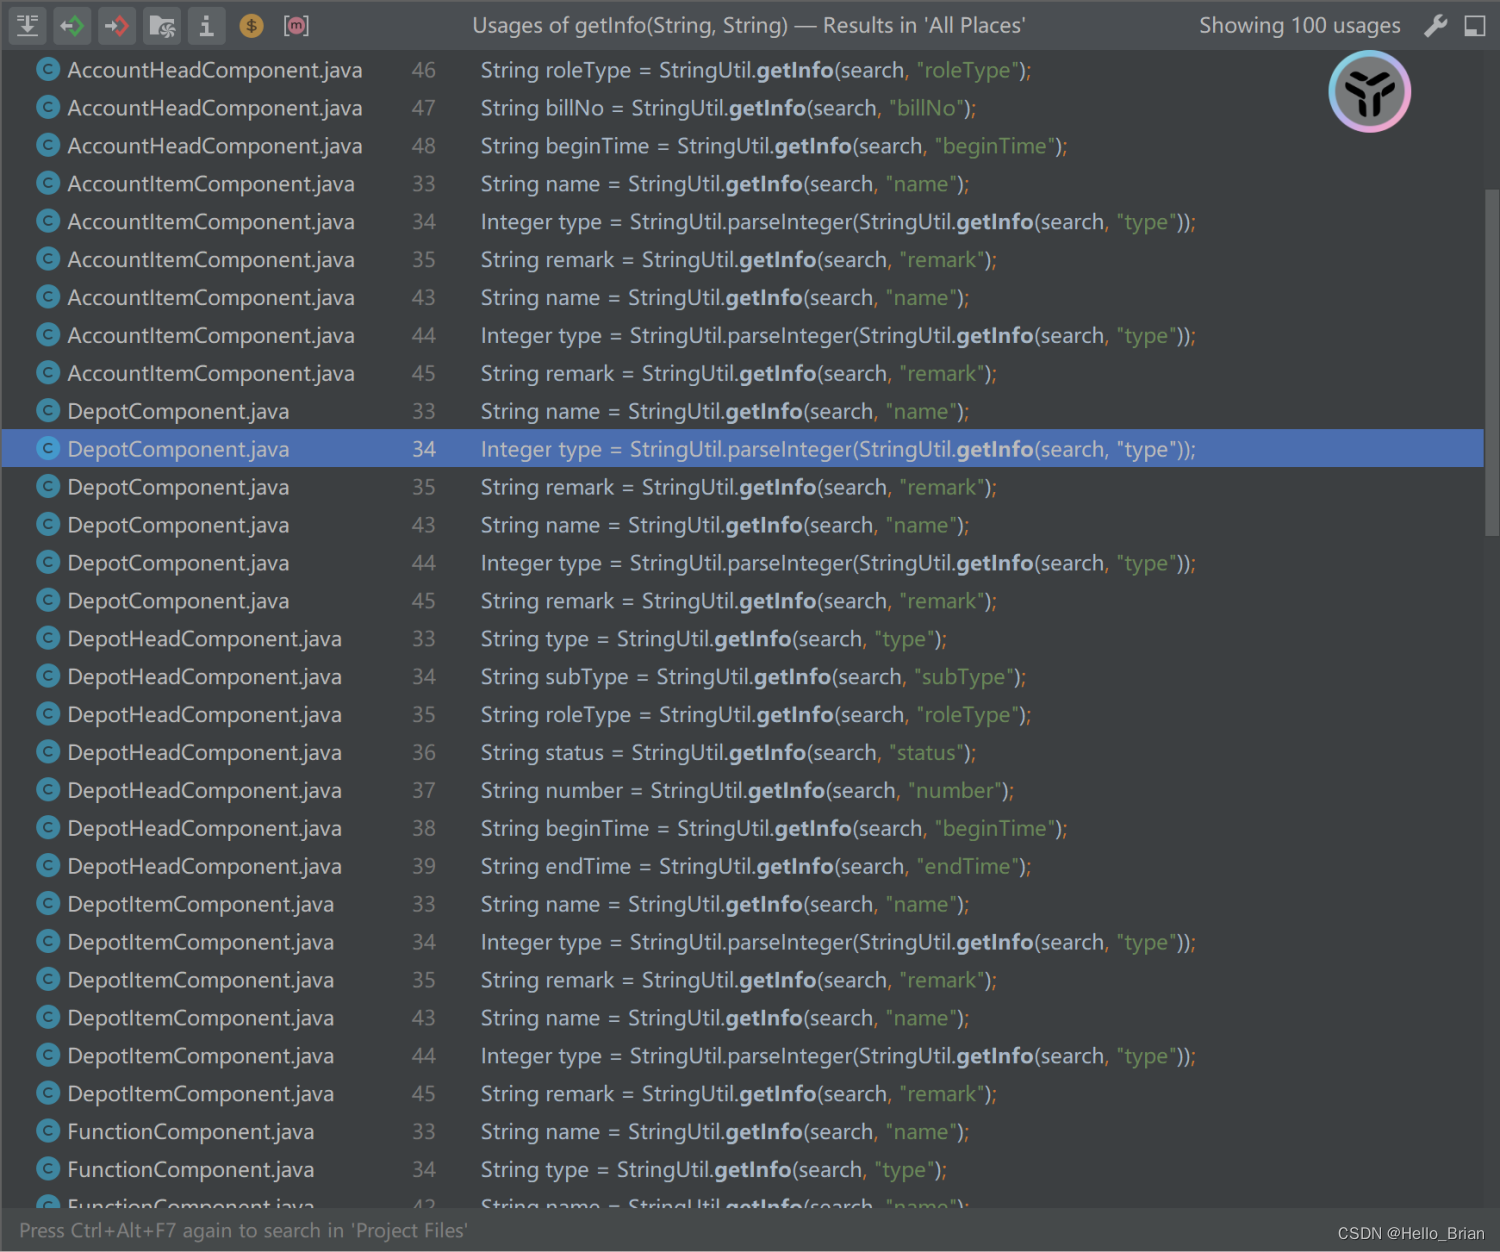Viewport: 1500px width, 1252px height.
Task: Select DepotComponent.java line 33 name usage
Action: coord(742,411)
